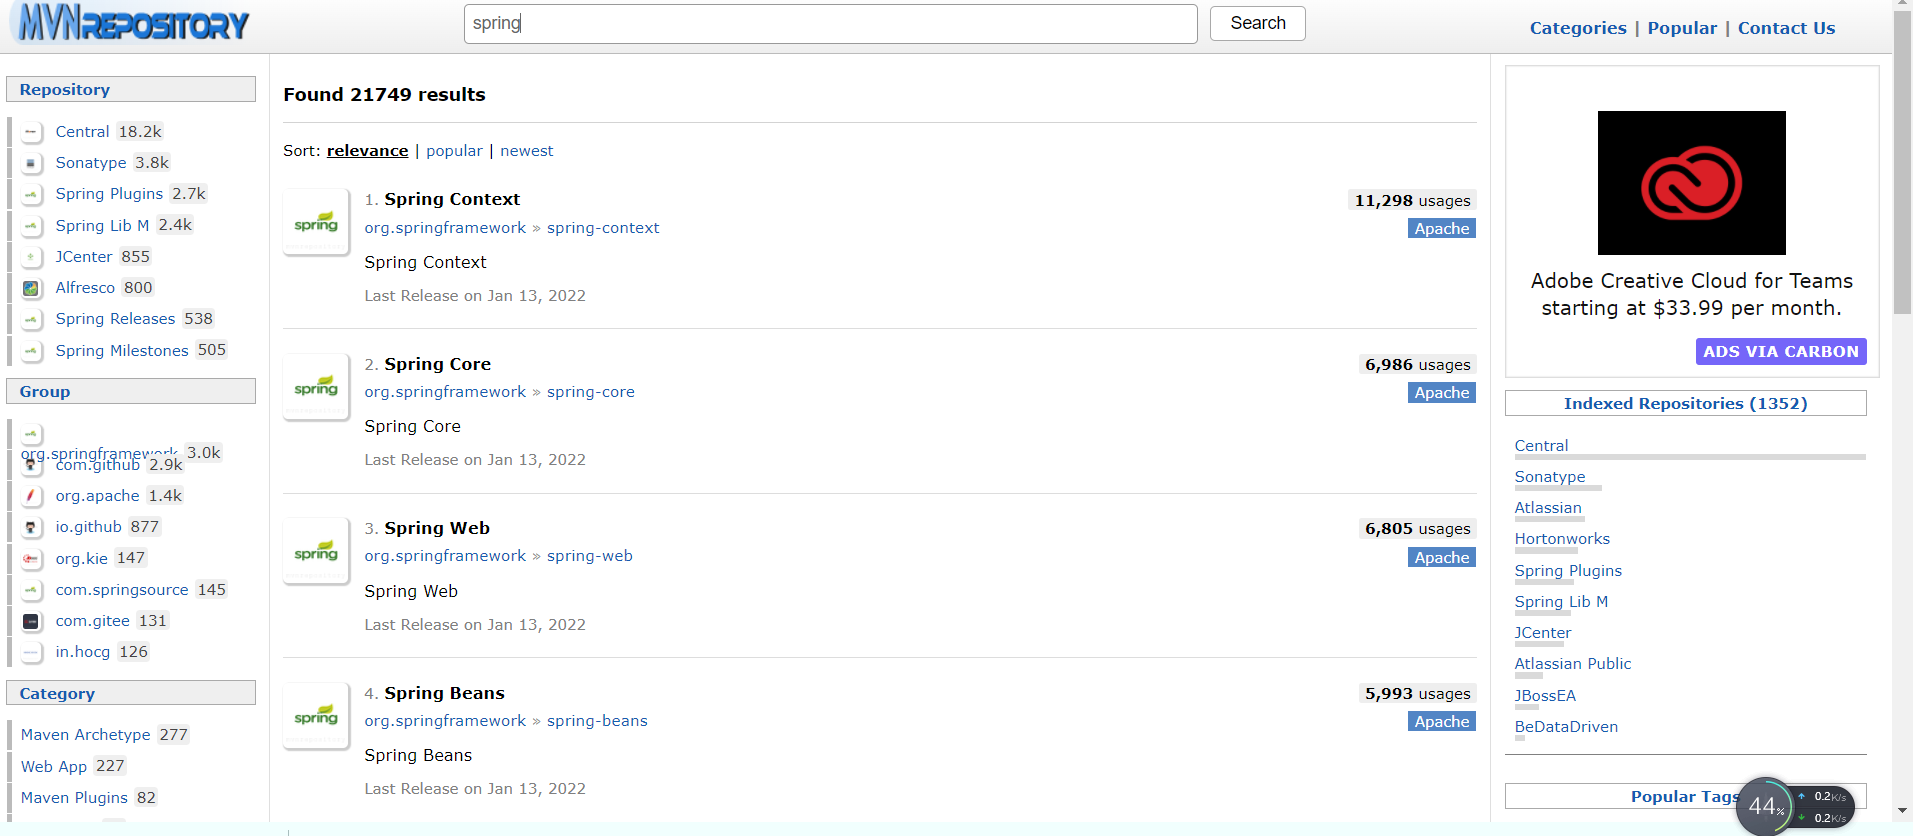Open the BeDataDriven indexed repository link
Viewport: 1913px width, 836px height.
tap(1566, 727)
